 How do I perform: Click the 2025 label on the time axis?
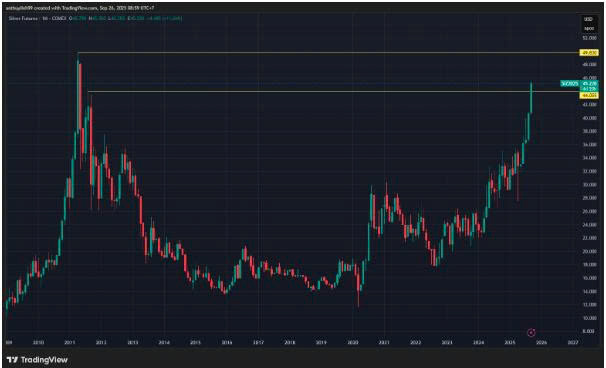[510, 342]
